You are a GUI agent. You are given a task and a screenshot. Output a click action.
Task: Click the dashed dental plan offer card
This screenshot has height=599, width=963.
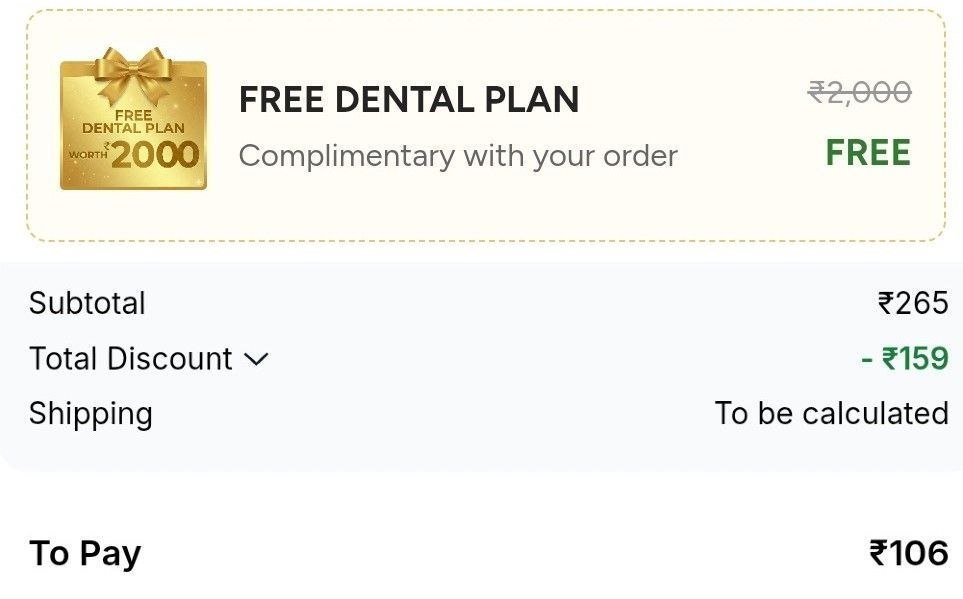[481, 127]
